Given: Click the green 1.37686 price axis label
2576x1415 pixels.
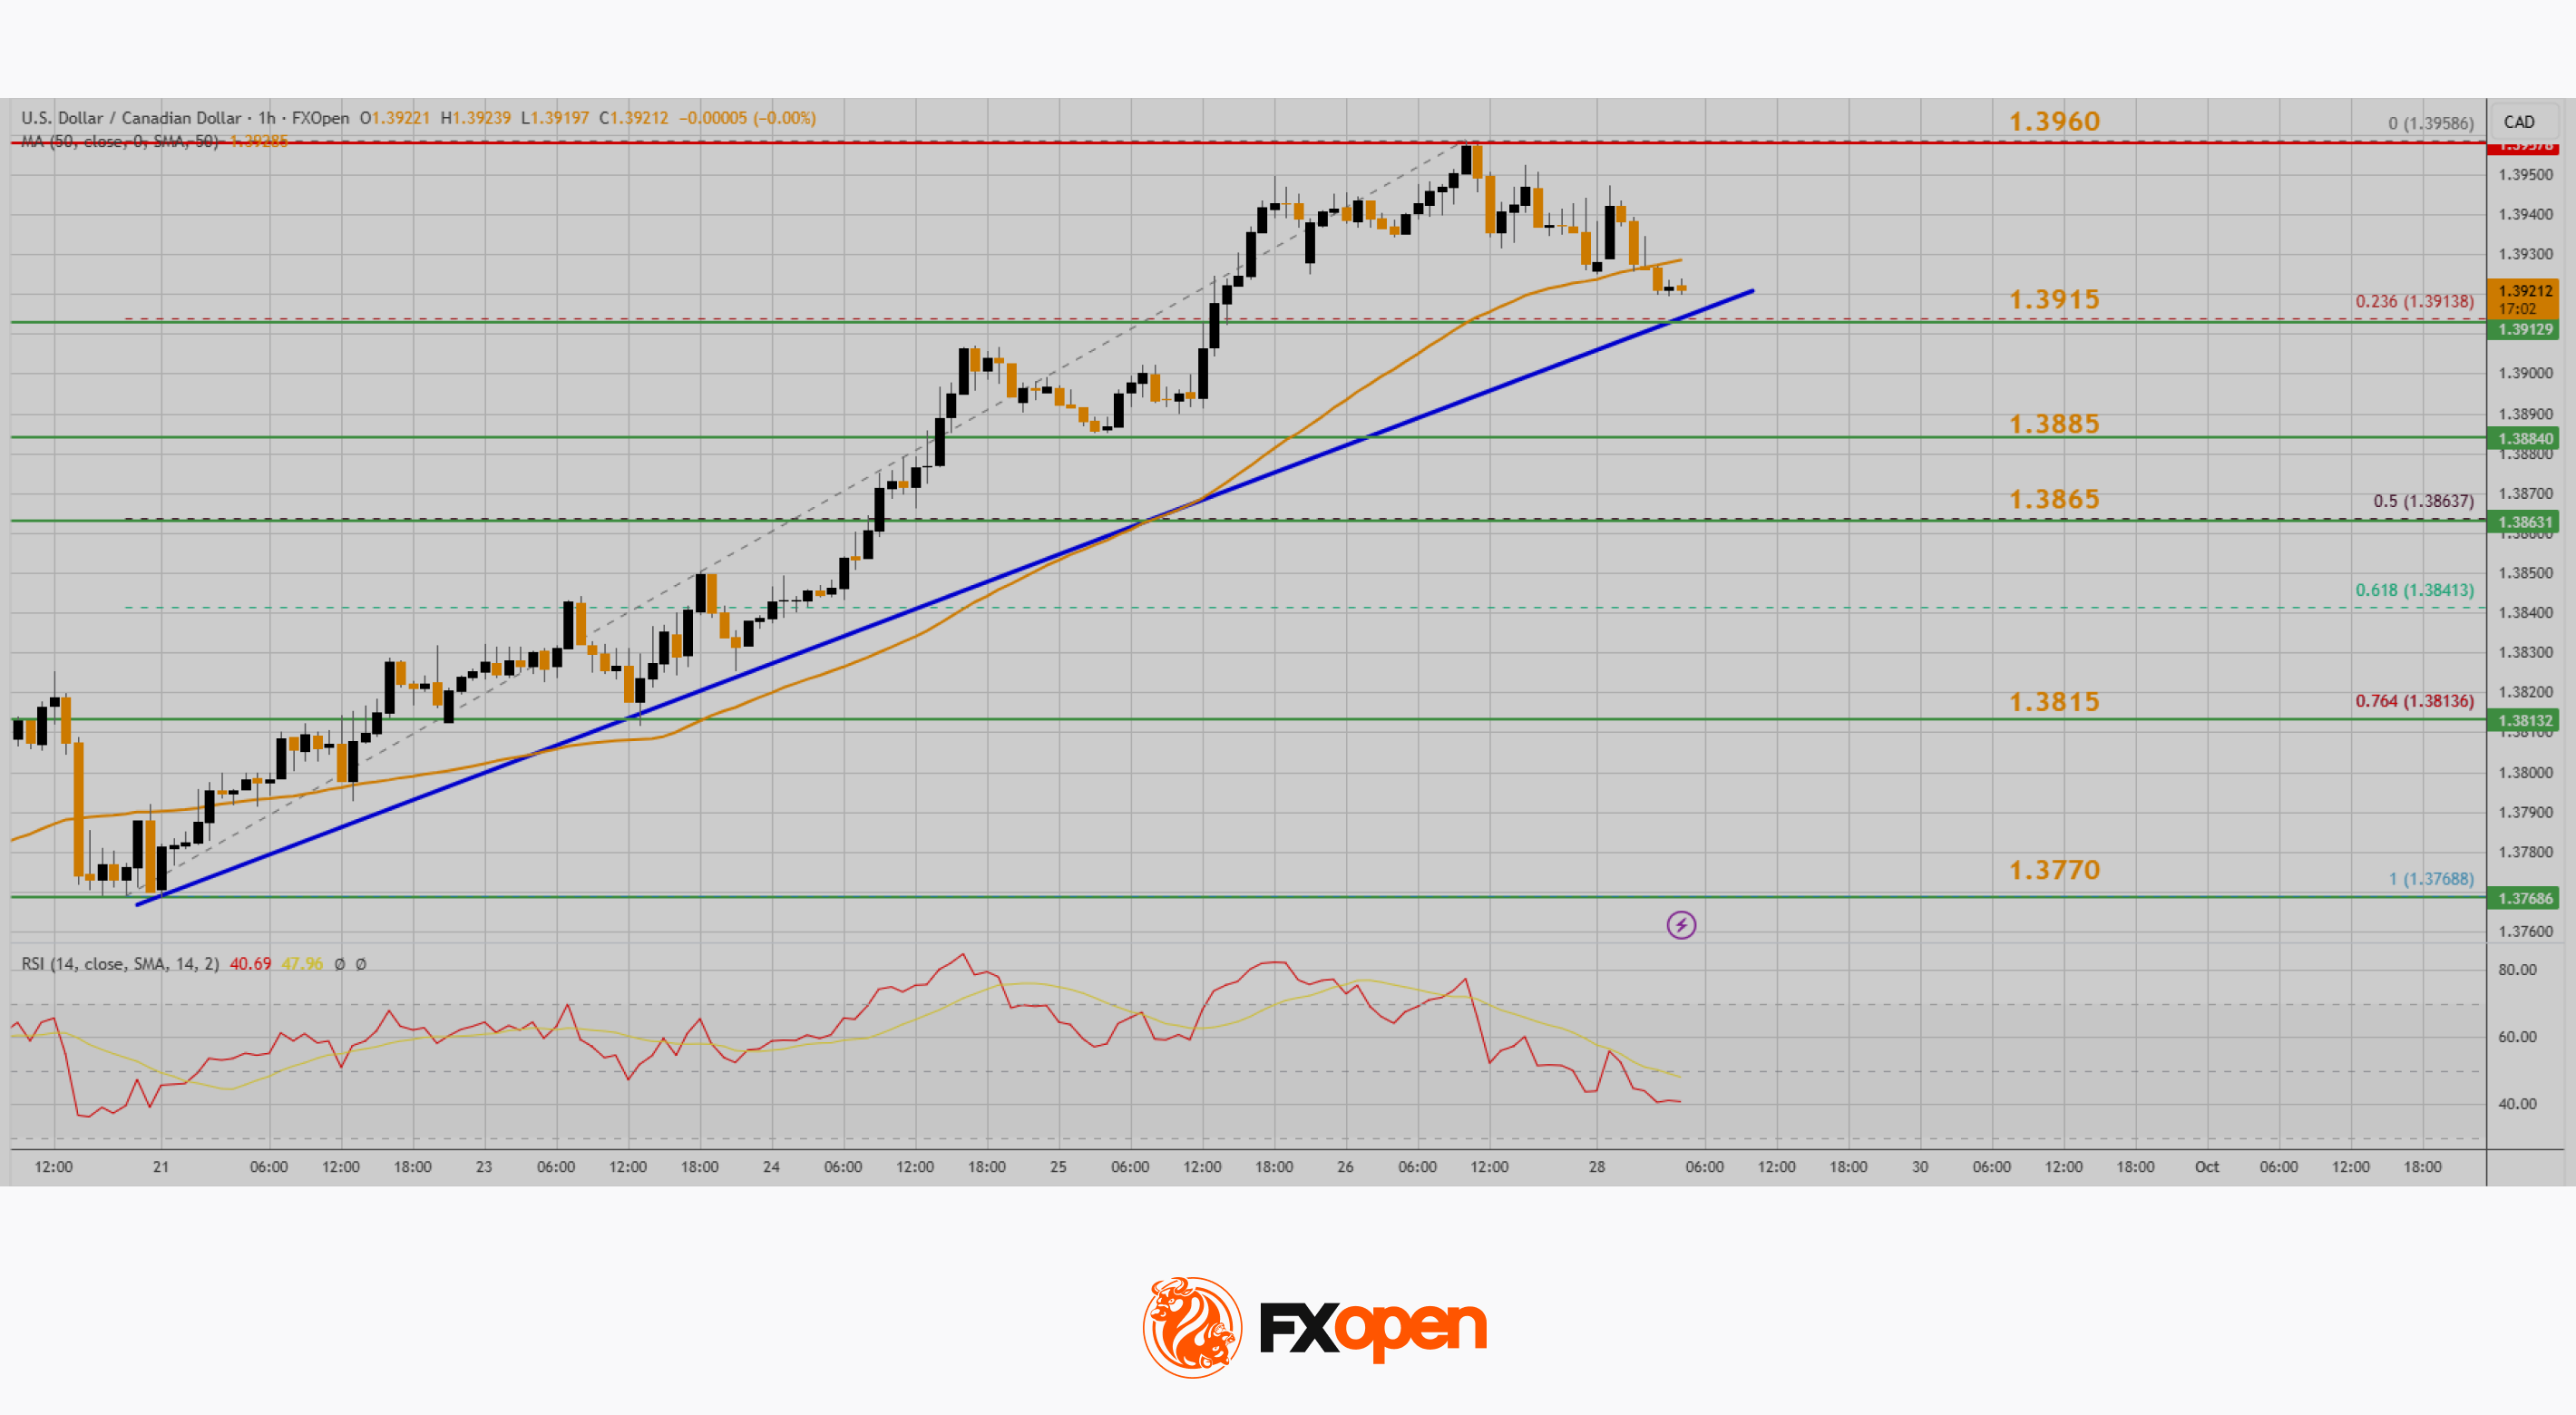Looking at the screenshot, I should tap(2525, 898).
